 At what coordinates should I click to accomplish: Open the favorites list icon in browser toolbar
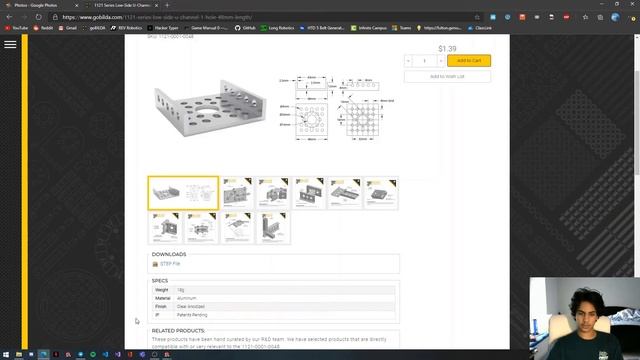click(x=585, y=17)
